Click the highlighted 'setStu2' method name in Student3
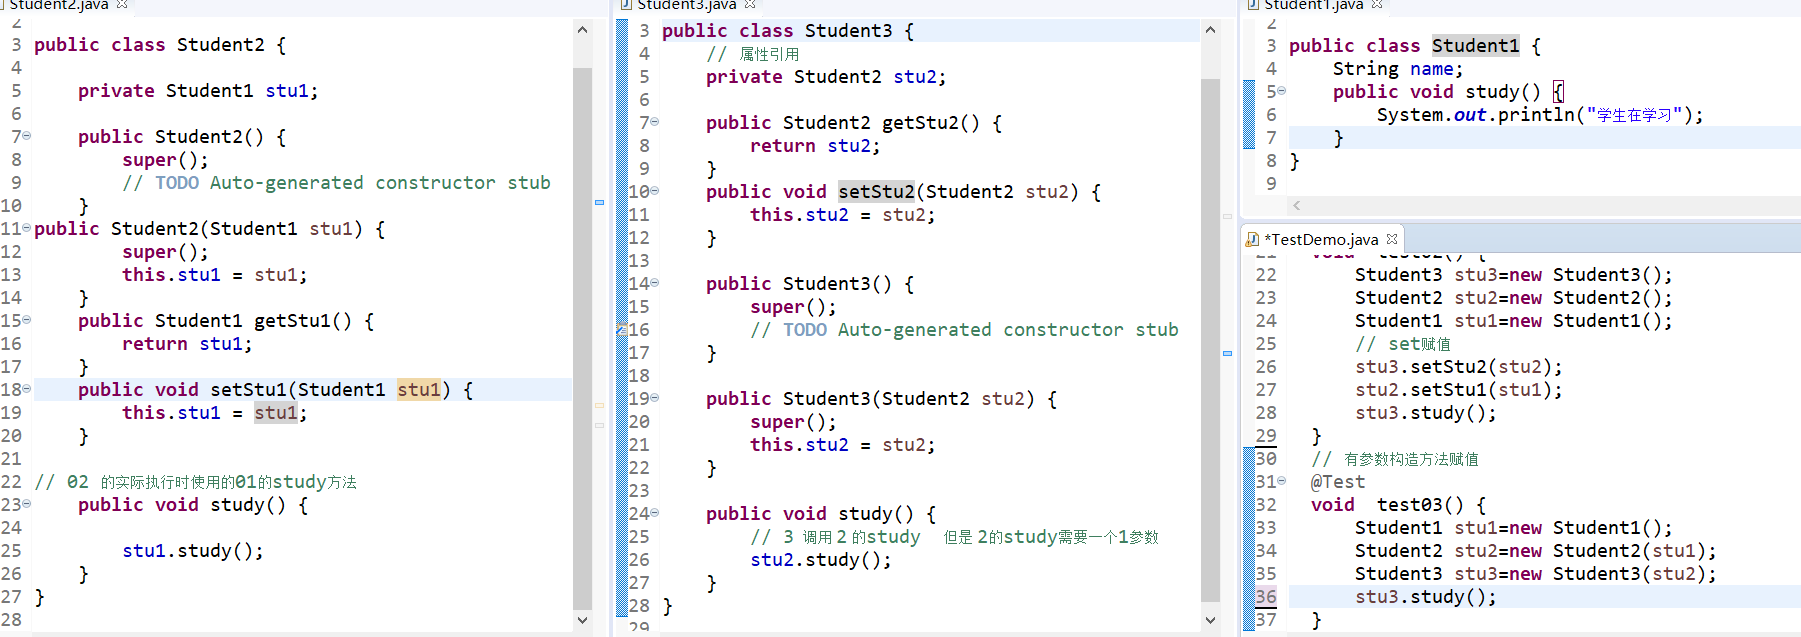The height and width of the screenshot is (637, 1801). point(876,192)
